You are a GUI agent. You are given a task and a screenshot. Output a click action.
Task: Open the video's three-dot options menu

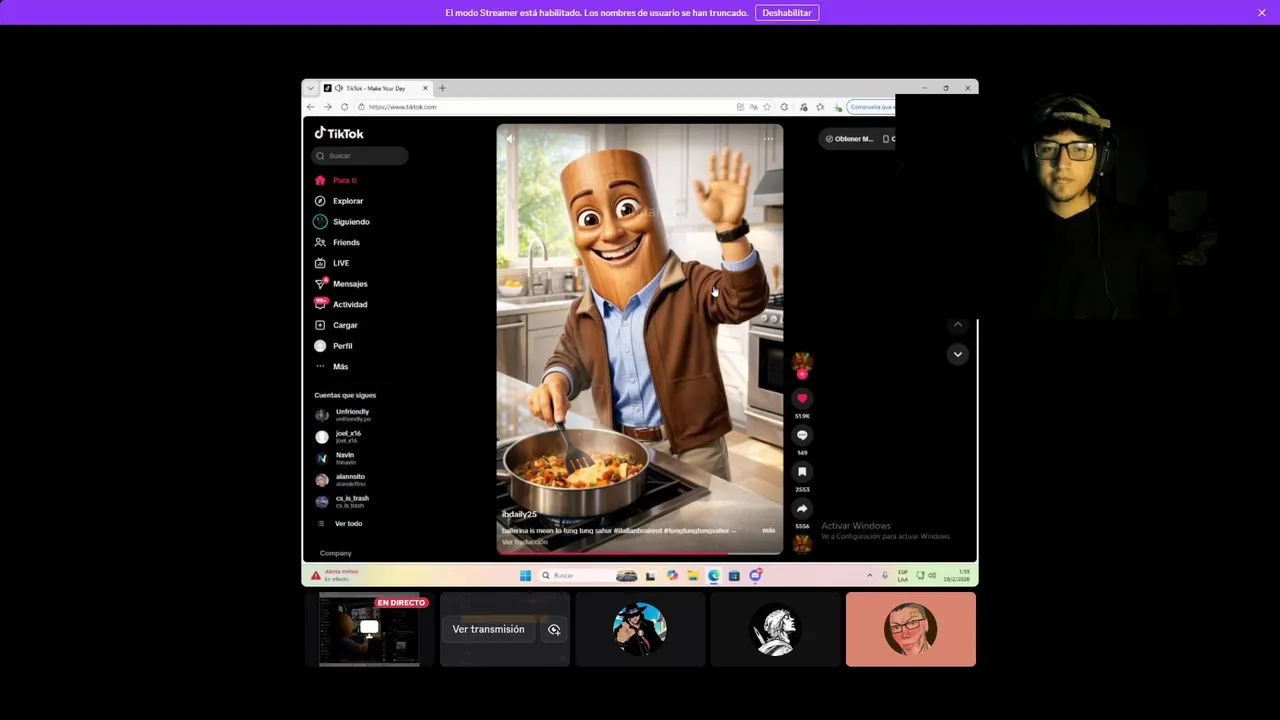coord(768,139)
